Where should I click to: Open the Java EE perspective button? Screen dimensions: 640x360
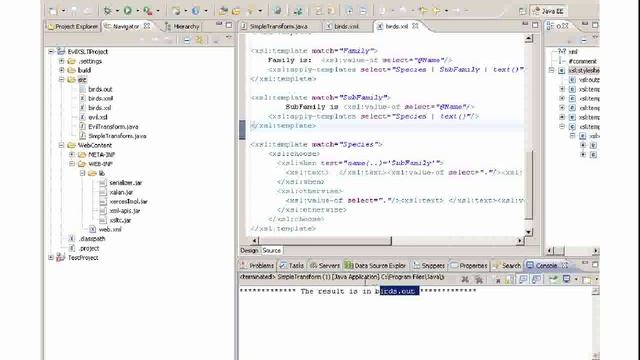[549, 11]
